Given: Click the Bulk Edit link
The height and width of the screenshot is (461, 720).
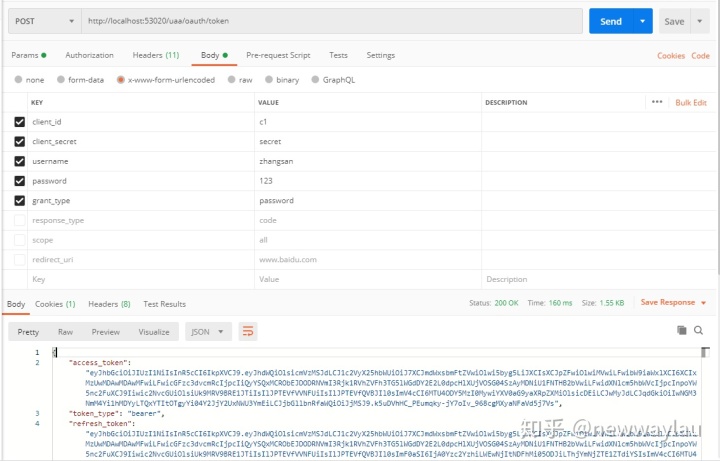Looking at the screenshot, I should click(691, 102).
